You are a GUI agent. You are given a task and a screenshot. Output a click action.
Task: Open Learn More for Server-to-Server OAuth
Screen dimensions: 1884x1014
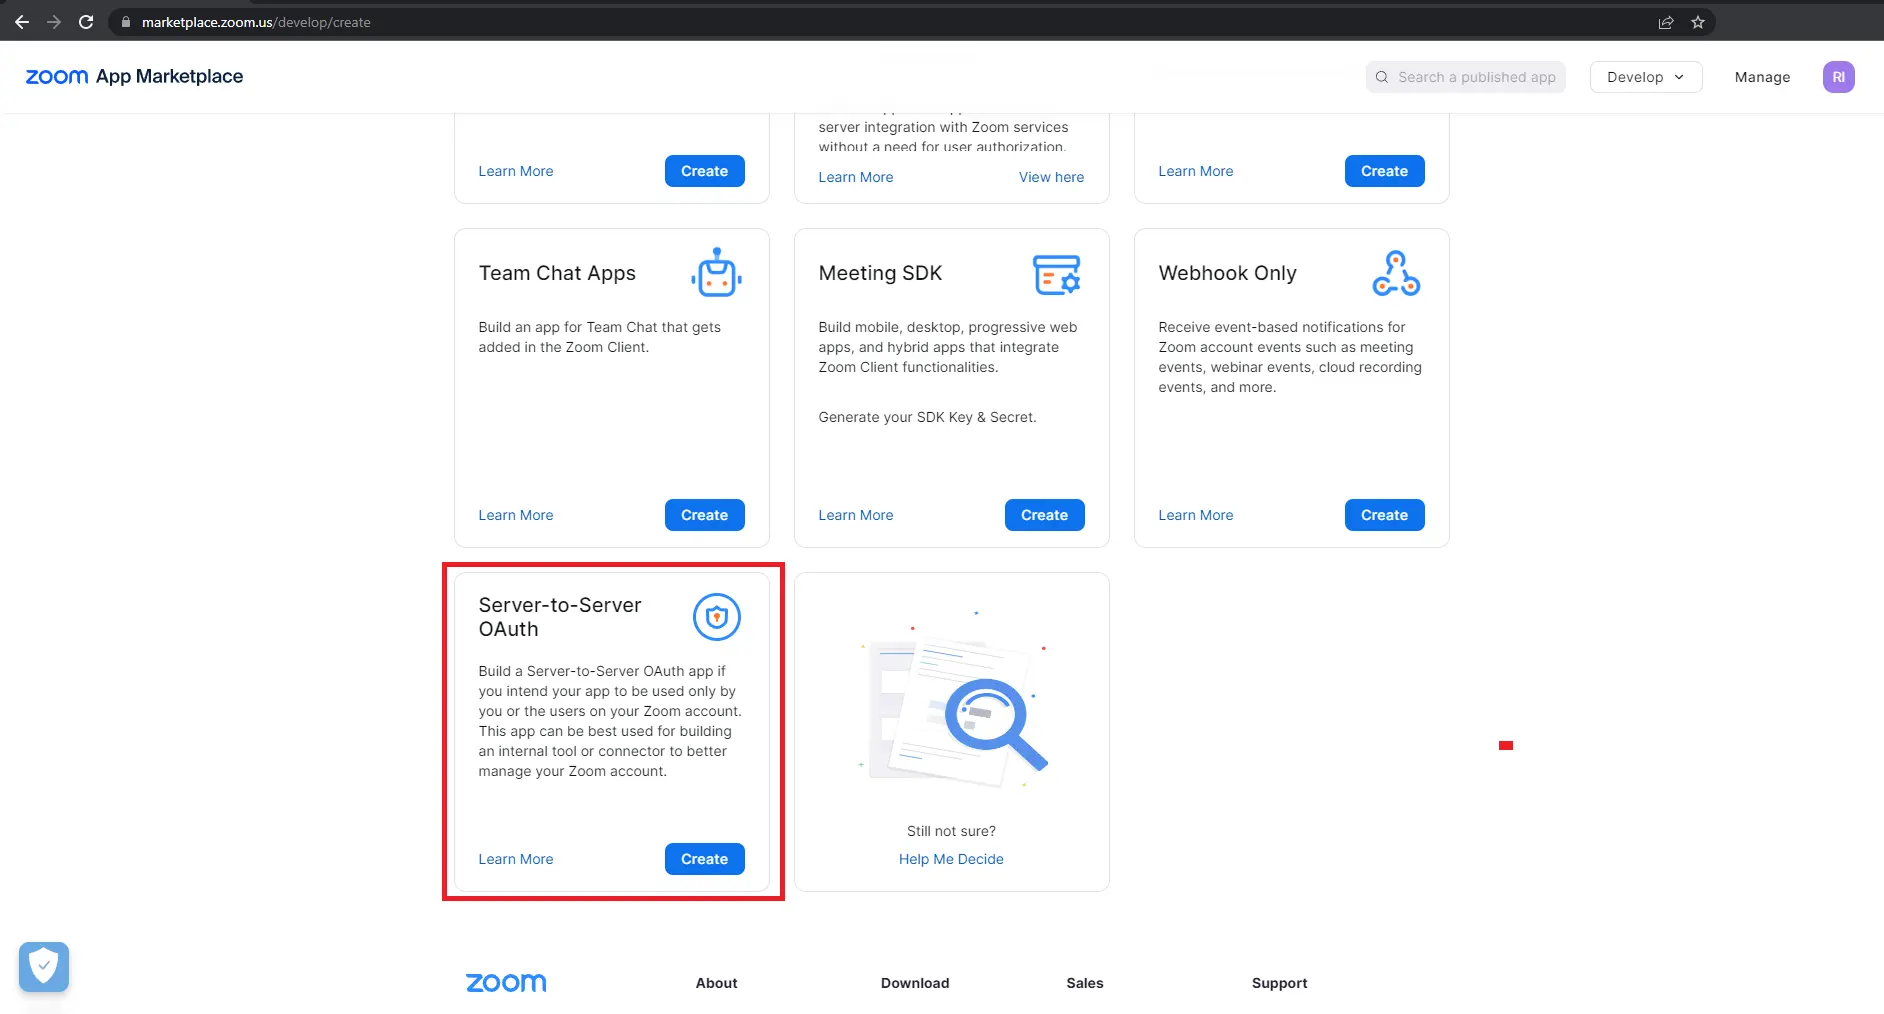click(x=516, y=859)
